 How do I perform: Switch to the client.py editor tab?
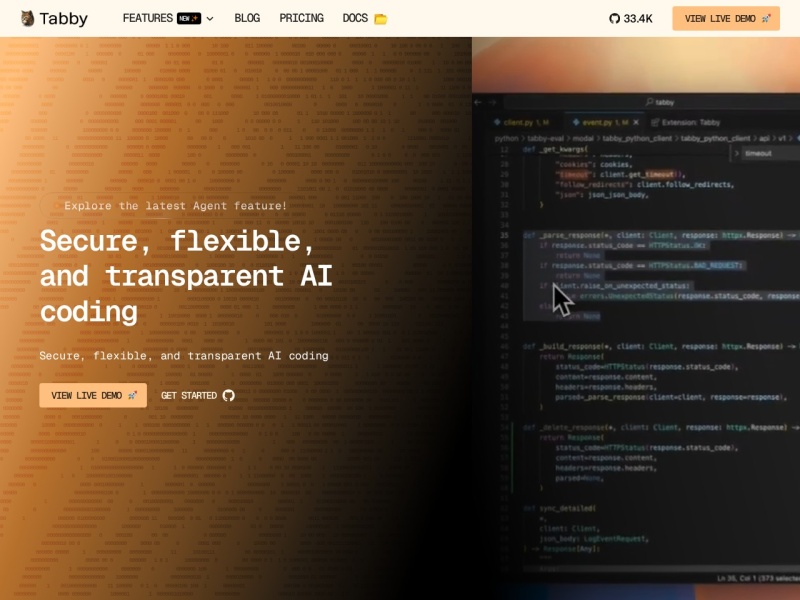pos(520,122)
